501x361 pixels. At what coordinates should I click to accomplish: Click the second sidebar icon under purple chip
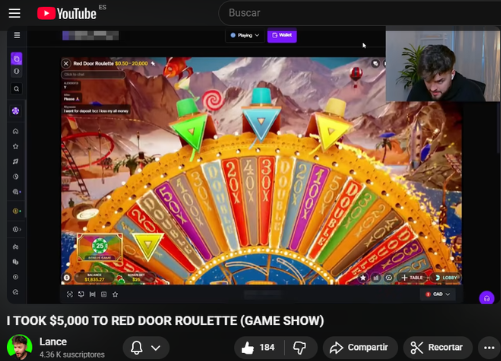16,71
